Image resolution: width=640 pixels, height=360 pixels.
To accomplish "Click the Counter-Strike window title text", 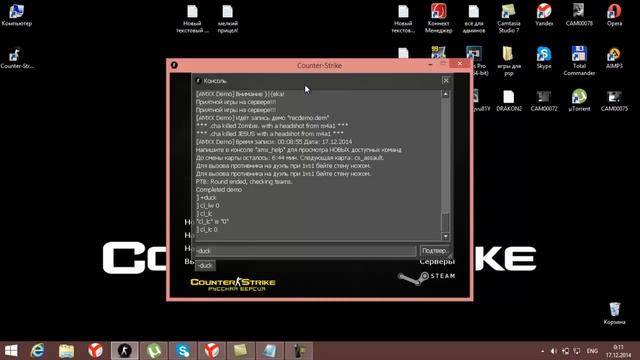I will (319, 65).
